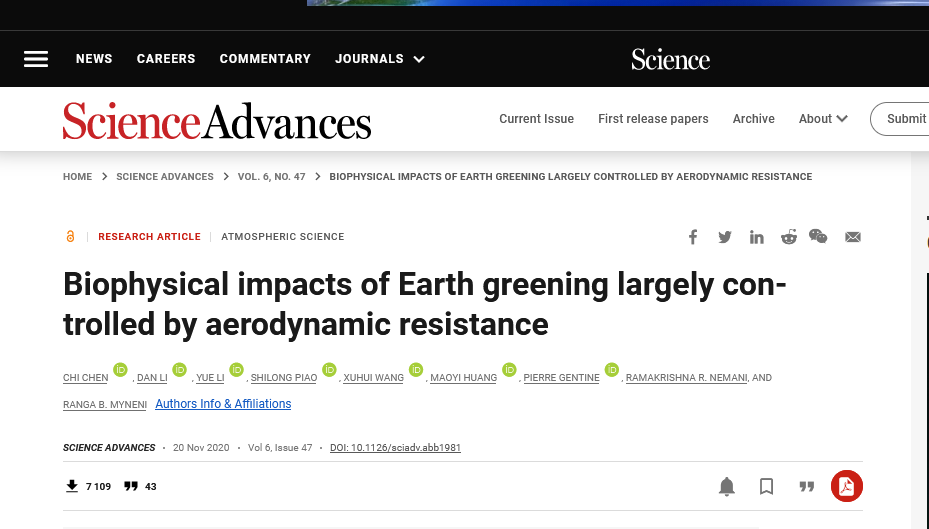Screen dimensions: 929x529
Task: Share article via WeChat
Action: coord(818,237)
